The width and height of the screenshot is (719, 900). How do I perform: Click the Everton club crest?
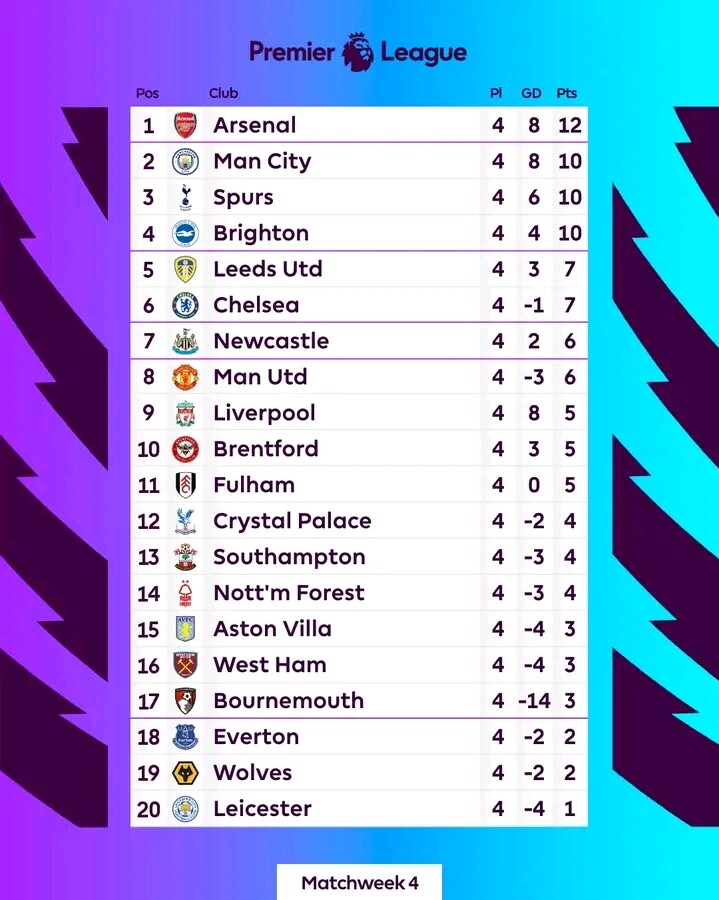pos(185,737)
